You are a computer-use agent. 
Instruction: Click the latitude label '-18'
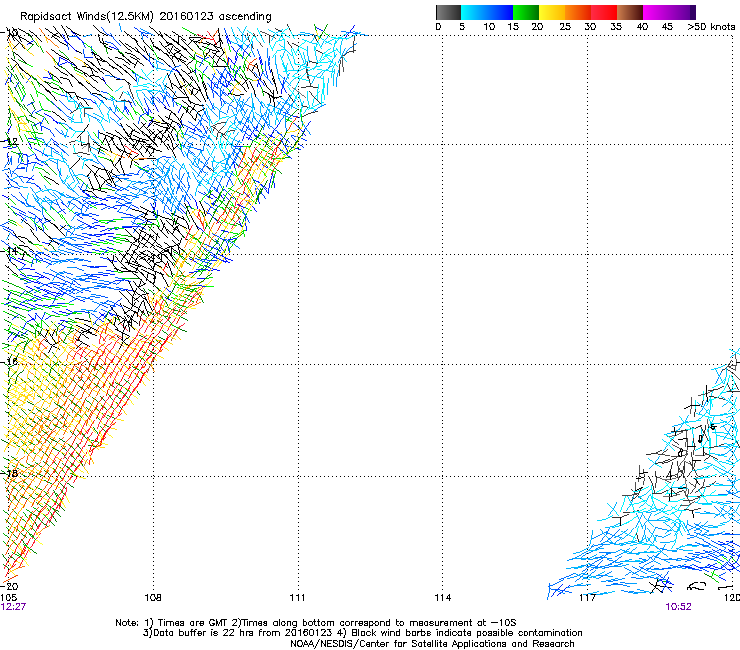9,473
